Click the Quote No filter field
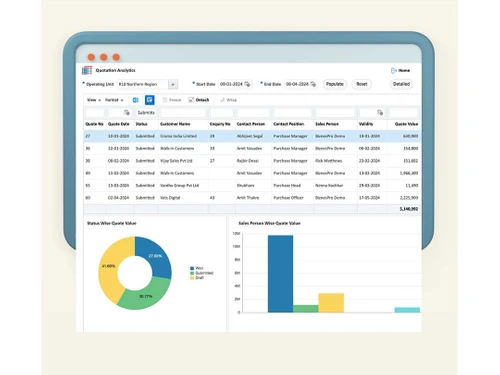 point(95,113)
